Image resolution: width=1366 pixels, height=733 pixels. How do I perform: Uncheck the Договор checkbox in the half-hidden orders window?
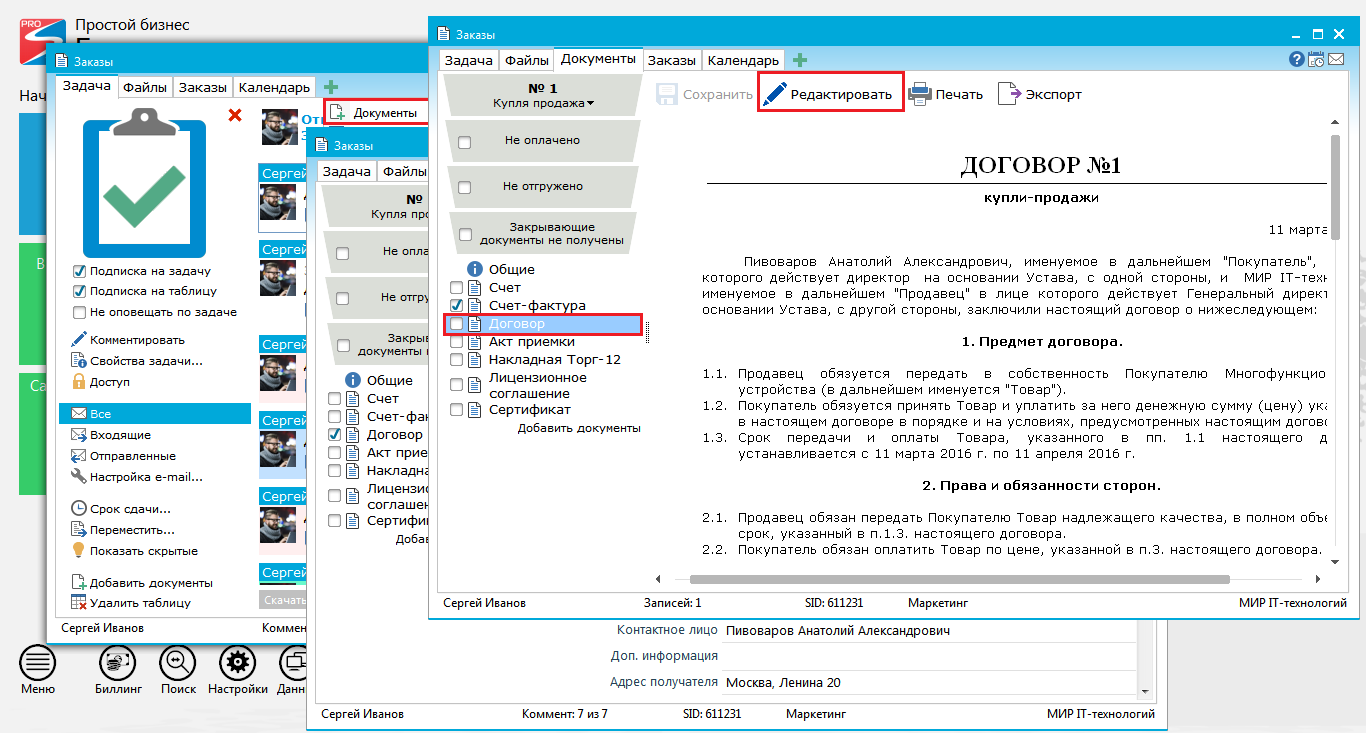point(334,435)
